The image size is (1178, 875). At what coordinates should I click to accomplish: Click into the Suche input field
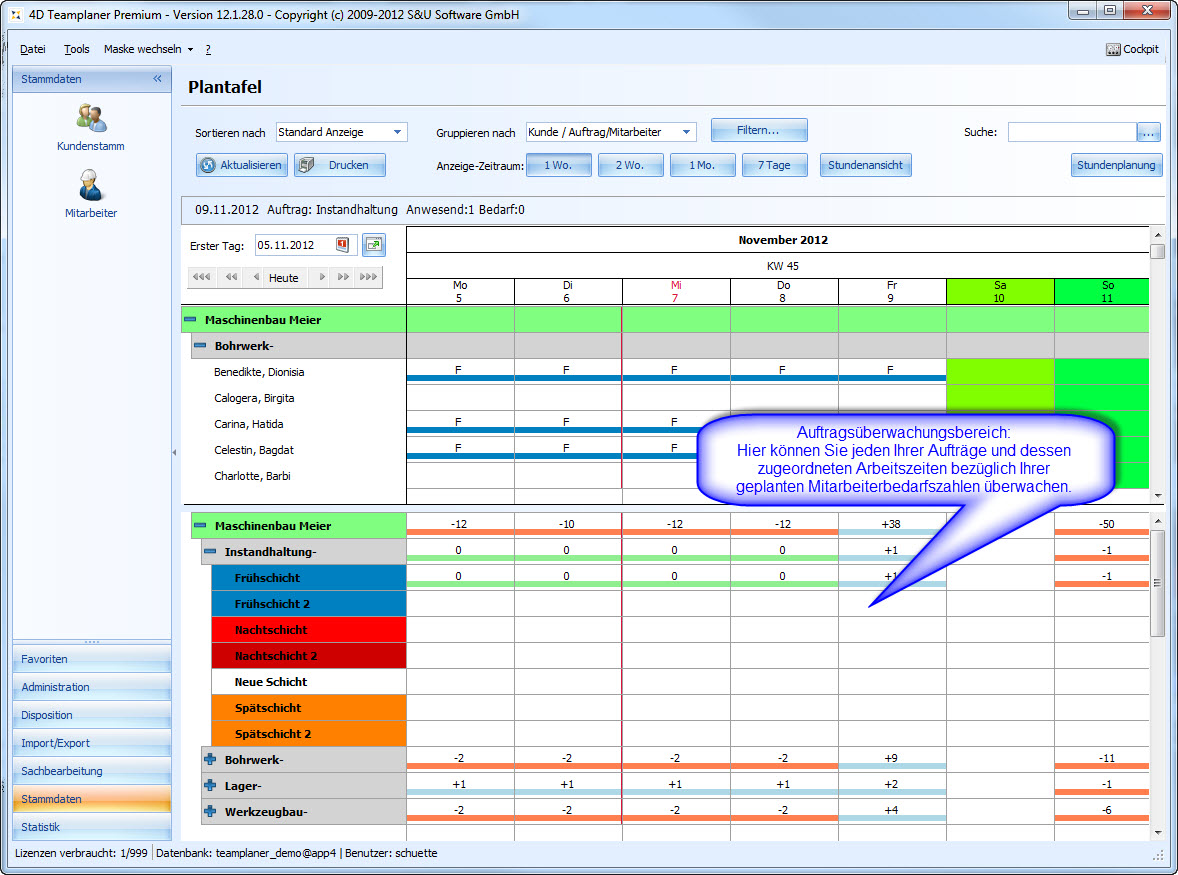click(1071, 132)
